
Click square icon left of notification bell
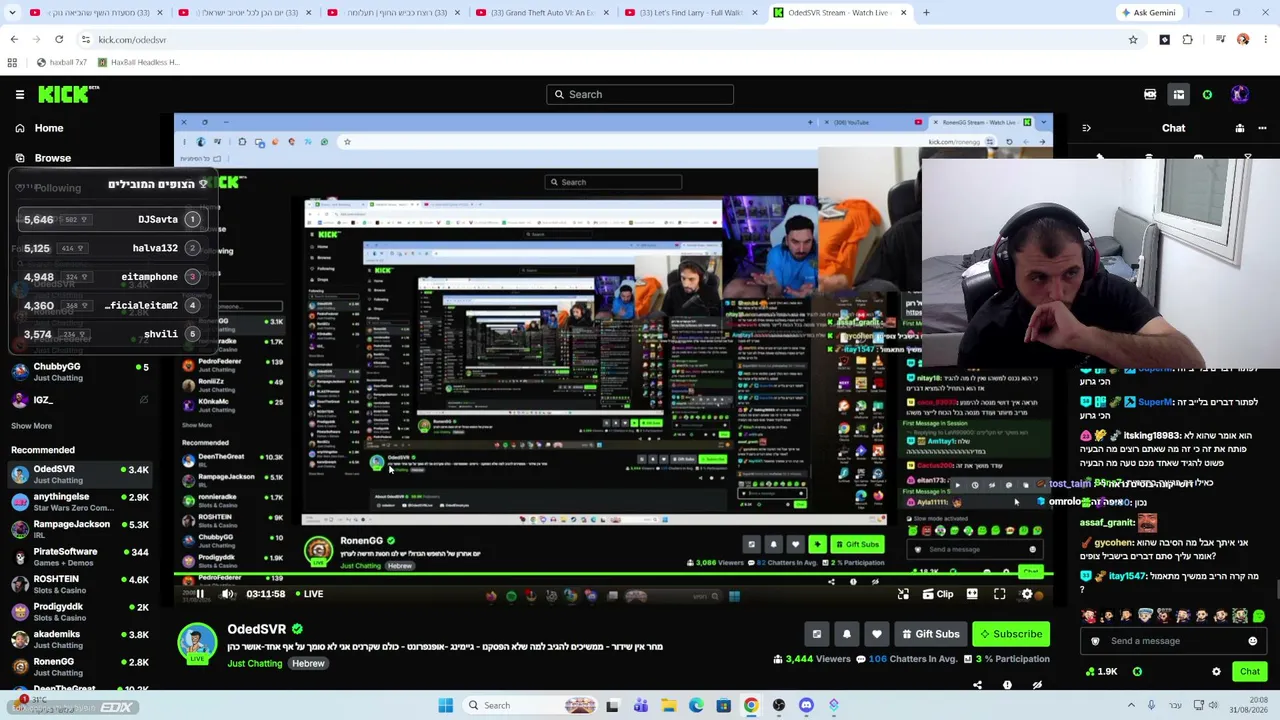coord(817,634)
